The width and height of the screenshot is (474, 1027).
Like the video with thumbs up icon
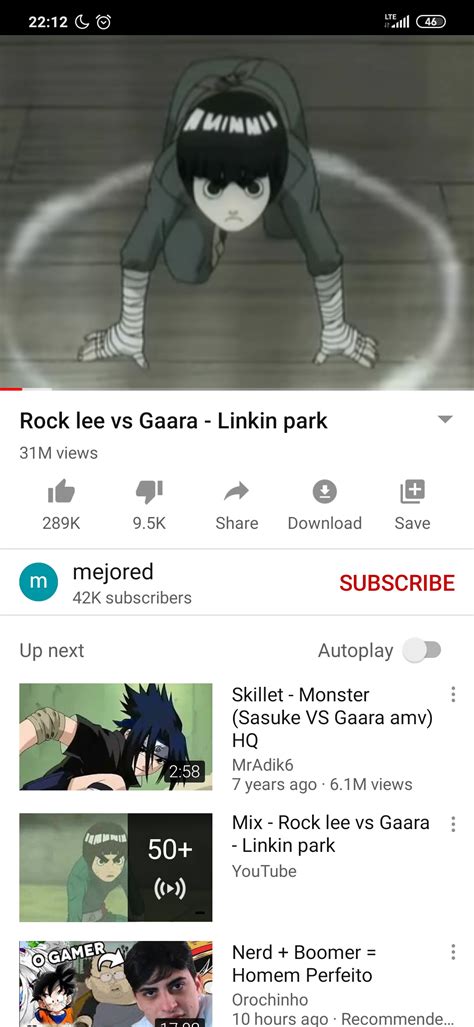coord(61,491)
